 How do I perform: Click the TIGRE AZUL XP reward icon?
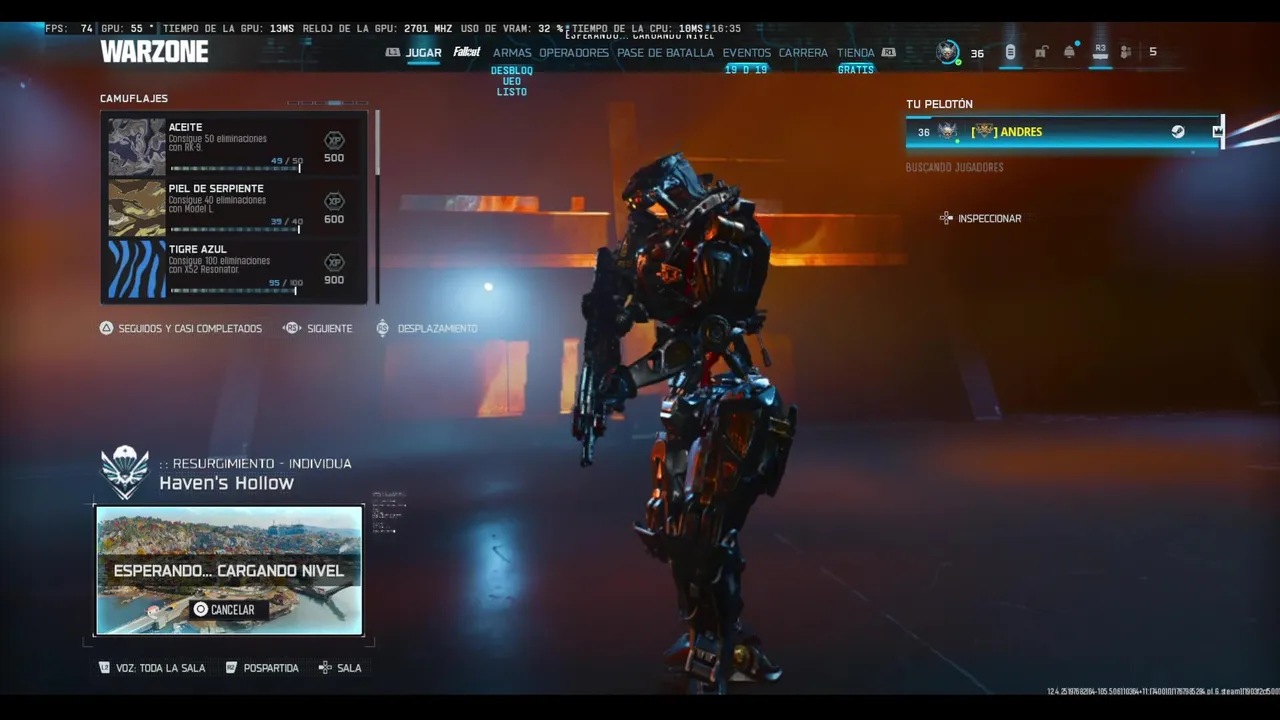tap(334, 263)
